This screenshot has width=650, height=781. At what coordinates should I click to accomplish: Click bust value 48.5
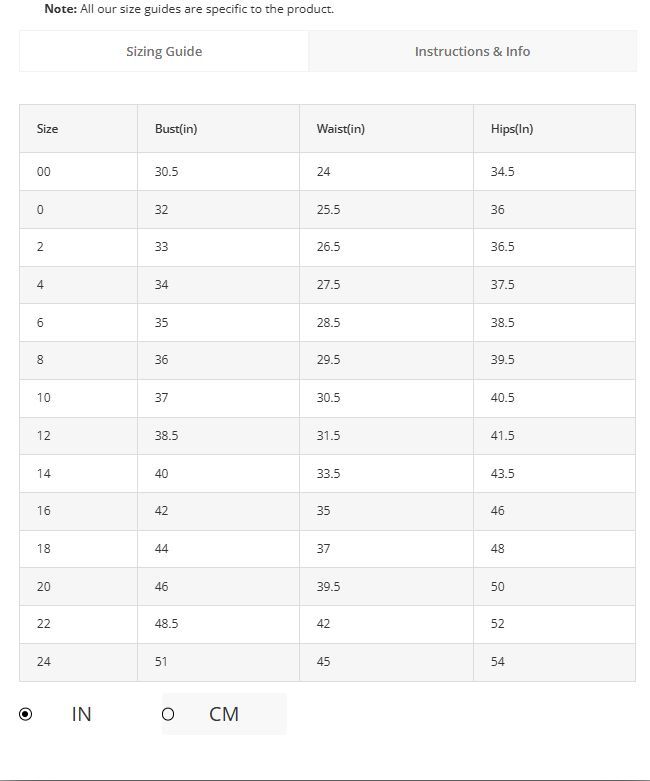tap(166, 624)
